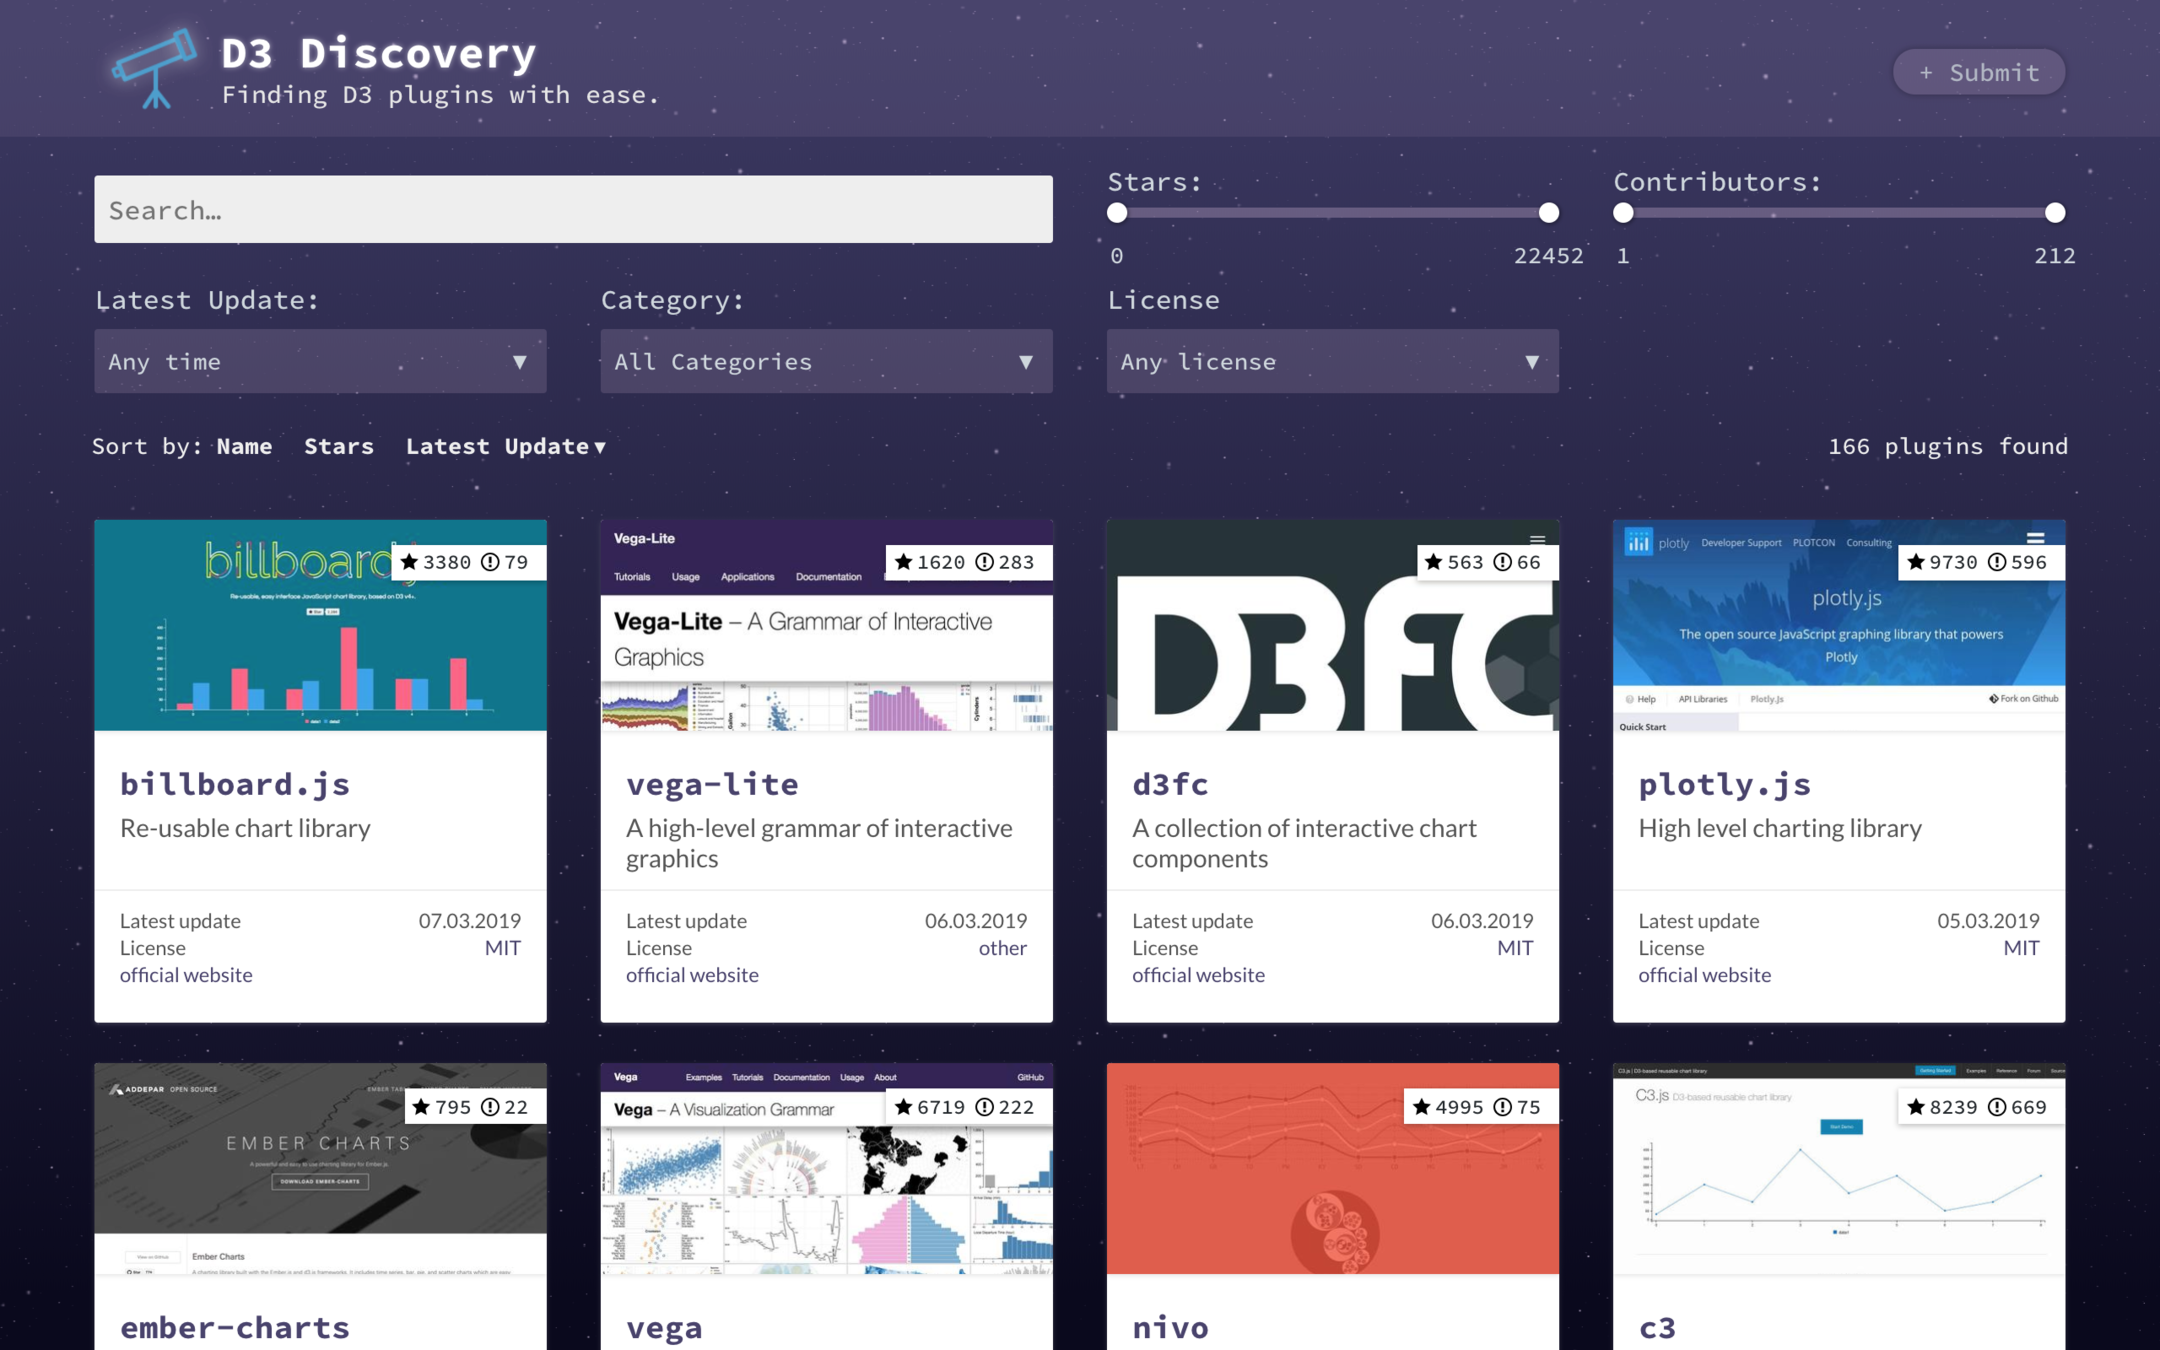This screenshot has height=1350, width=2160.
Task: Sort plugins by Name
Action: (x=244, y=447)
